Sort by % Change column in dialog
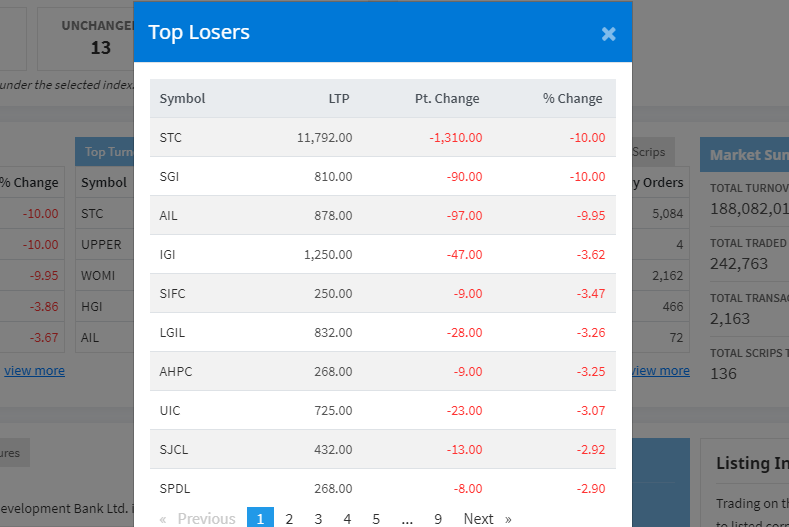The height and width of the screenshot is (527, 789). 572,98
